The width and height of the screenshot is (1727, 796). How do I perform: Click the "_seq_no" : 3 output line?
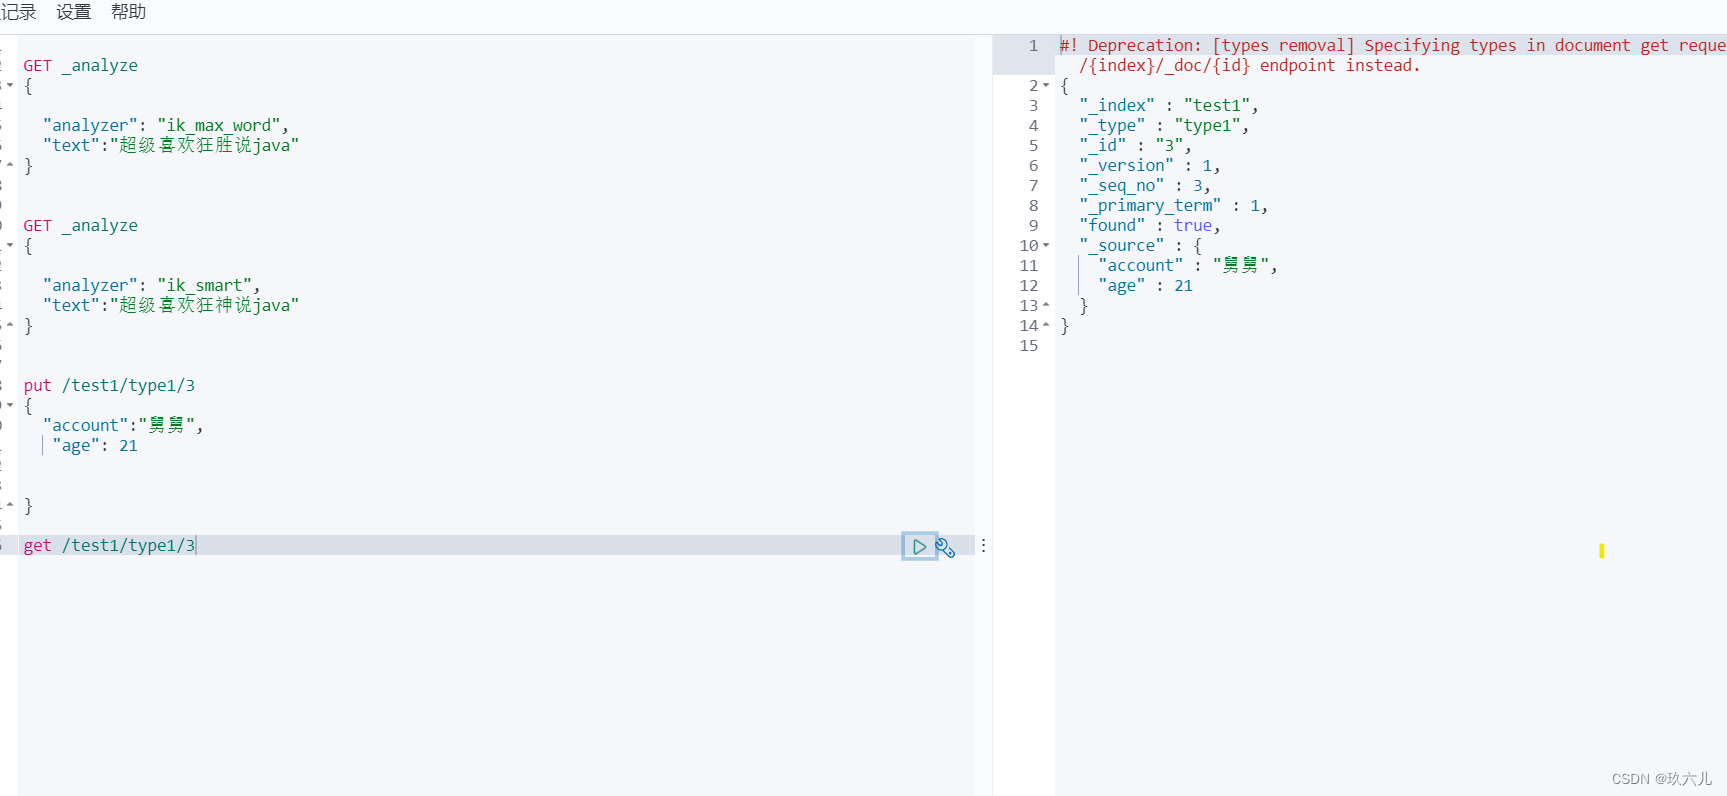1144,186
